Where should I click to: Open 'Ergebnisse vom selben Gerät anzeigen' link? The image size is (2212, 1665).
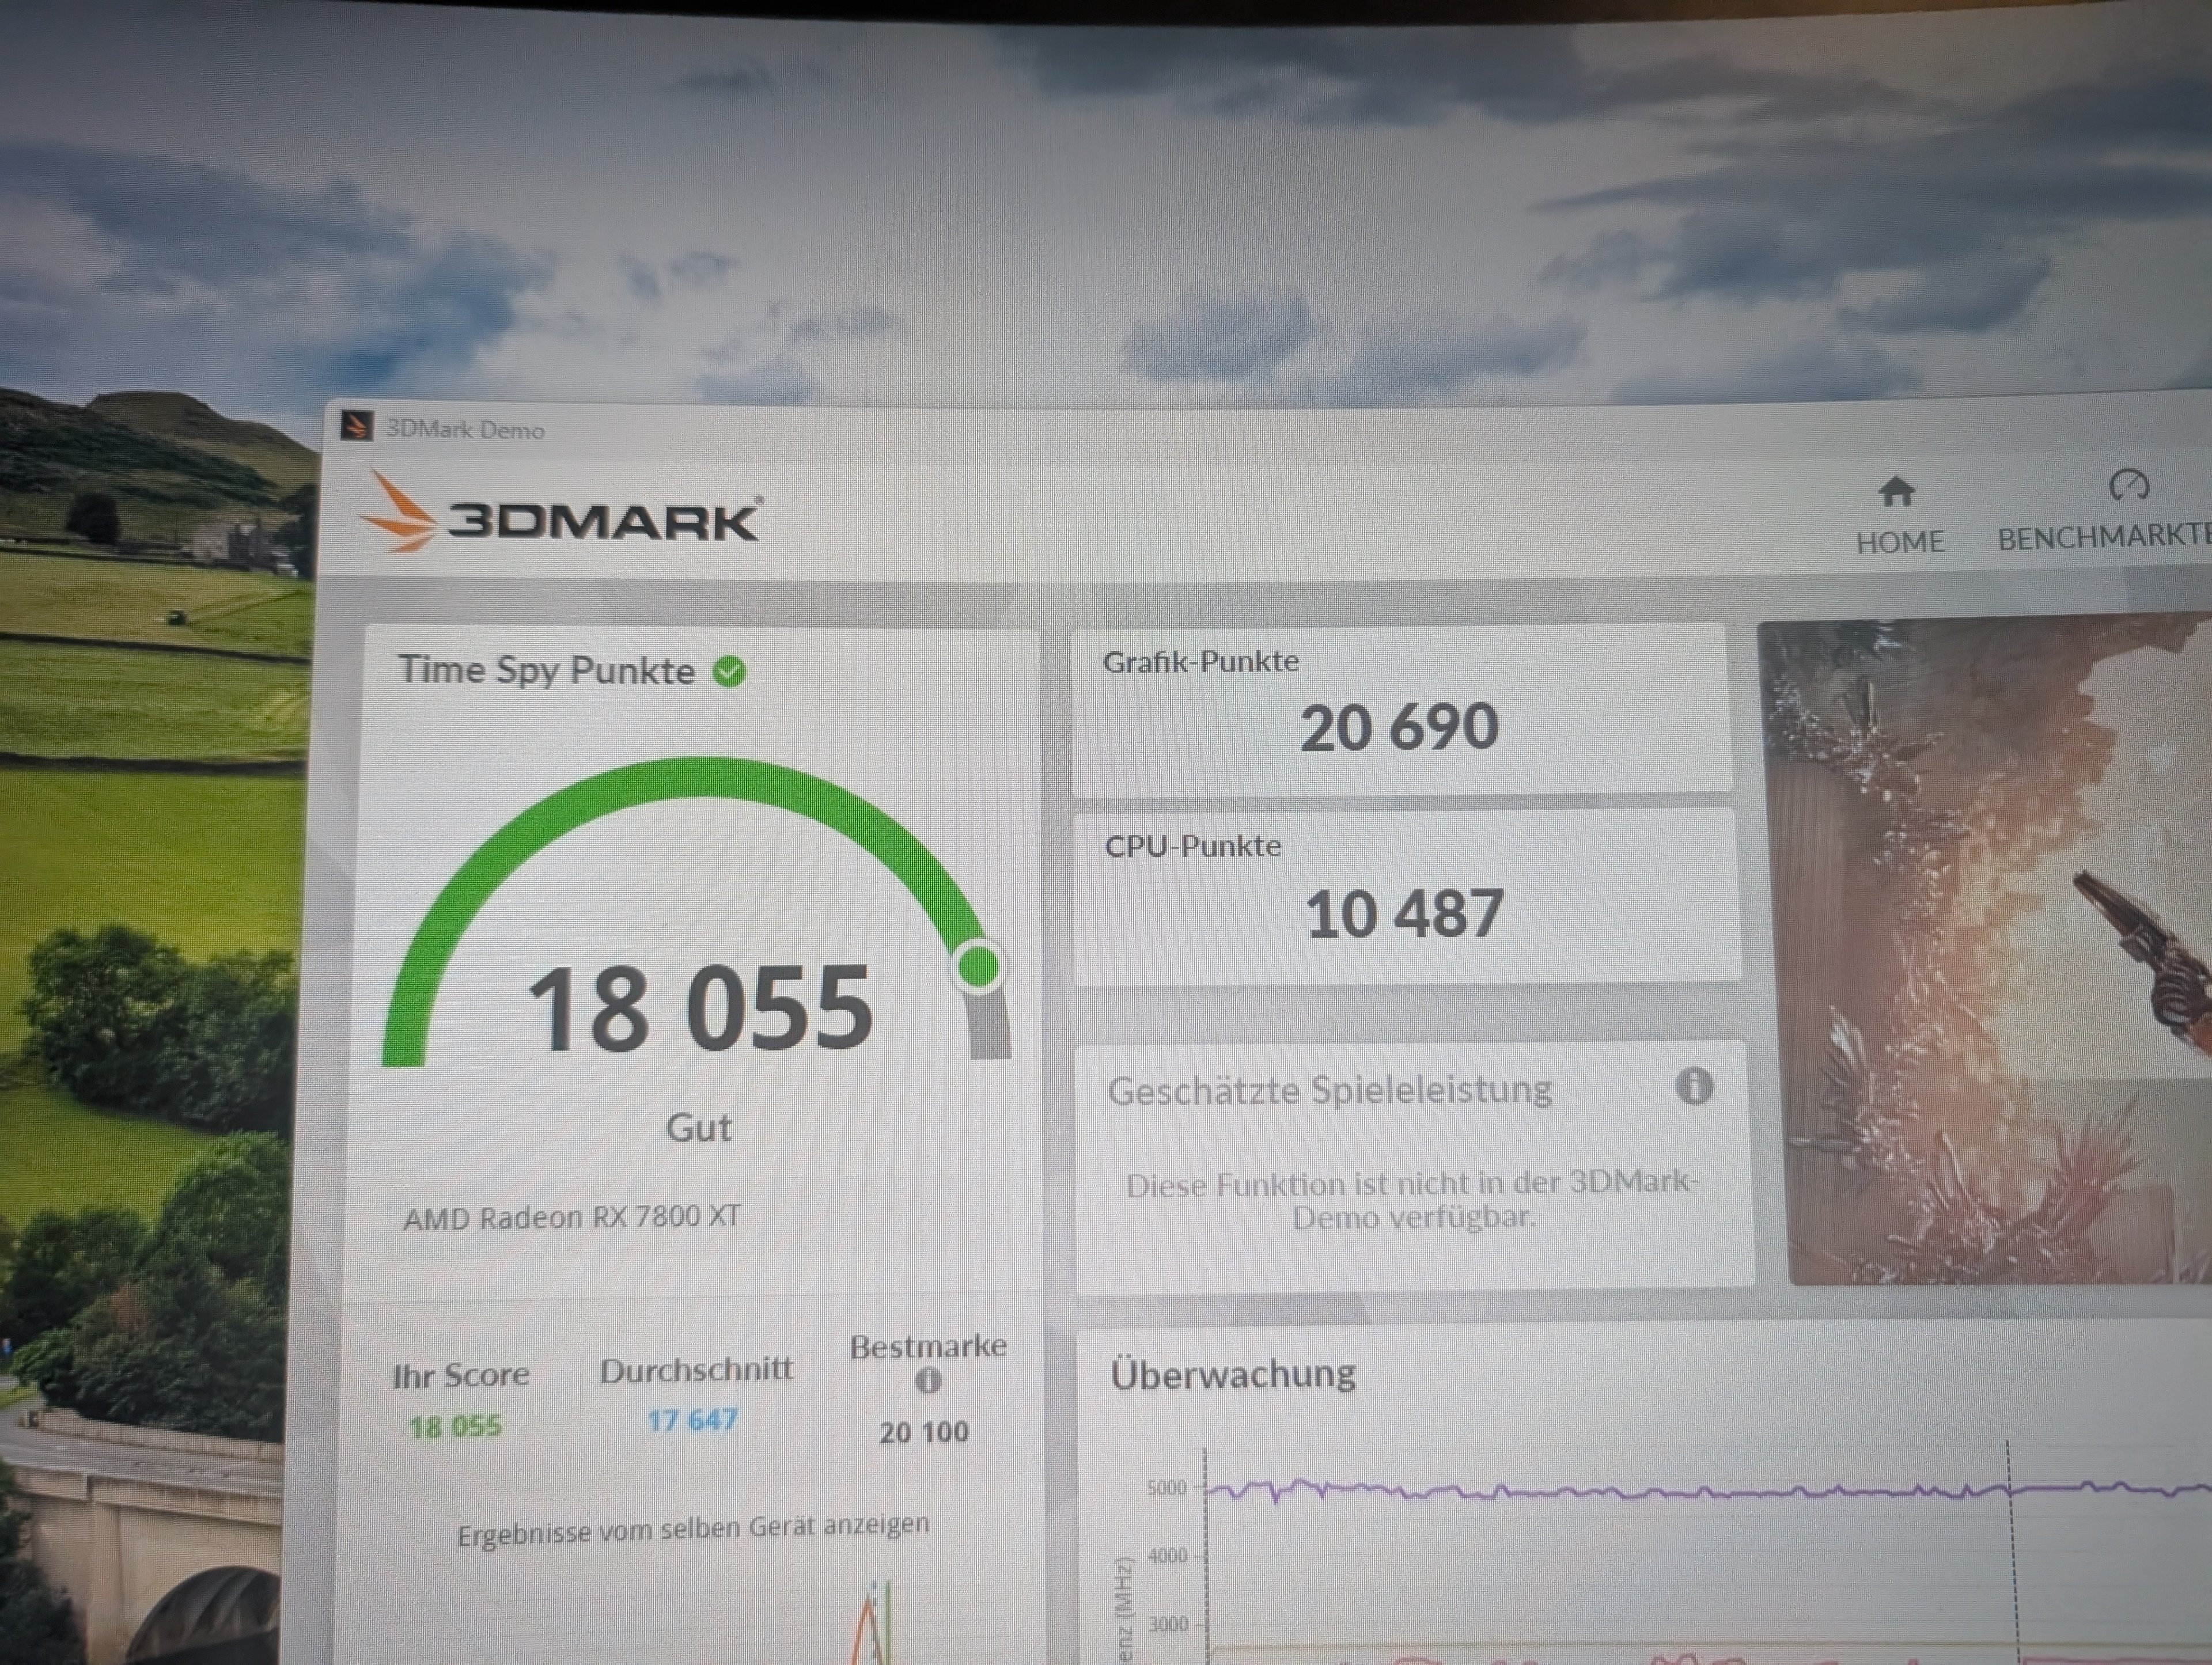click(693, 1530)
